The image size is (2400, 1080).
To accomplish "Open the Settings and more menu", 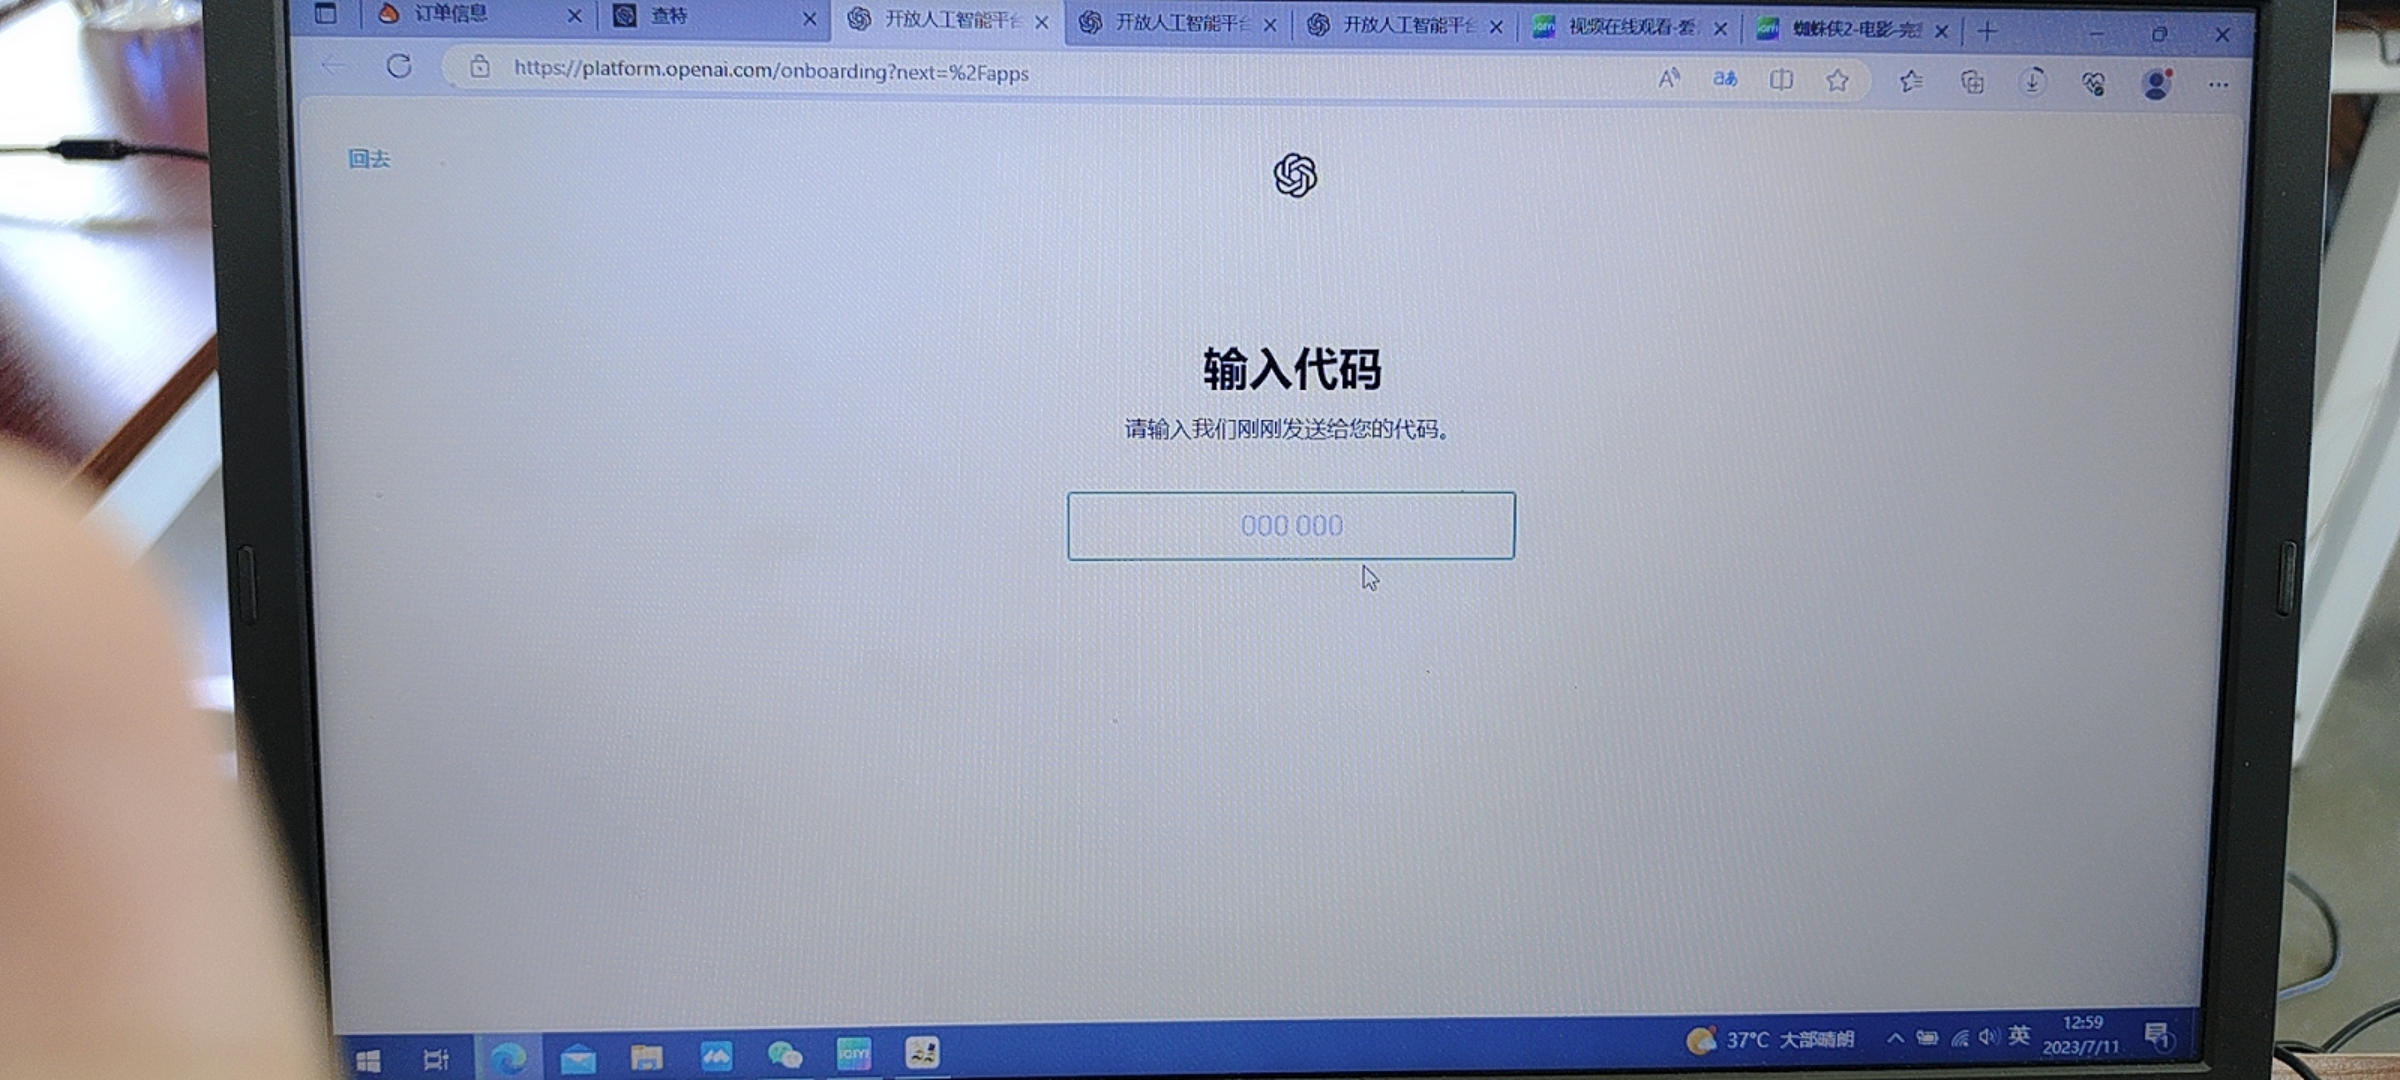I will pyautogui.click(x=2218, y=85).
